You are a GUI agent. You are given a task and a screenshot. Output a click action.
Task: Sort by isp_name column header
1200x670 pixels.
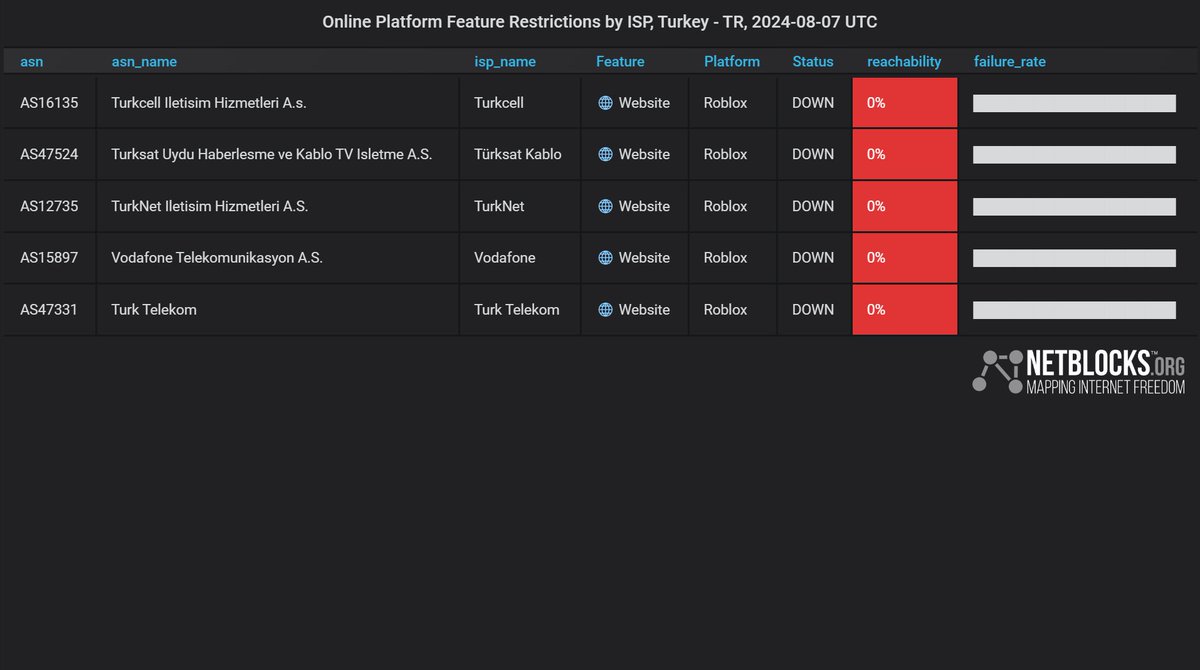[x=505, y=62]
